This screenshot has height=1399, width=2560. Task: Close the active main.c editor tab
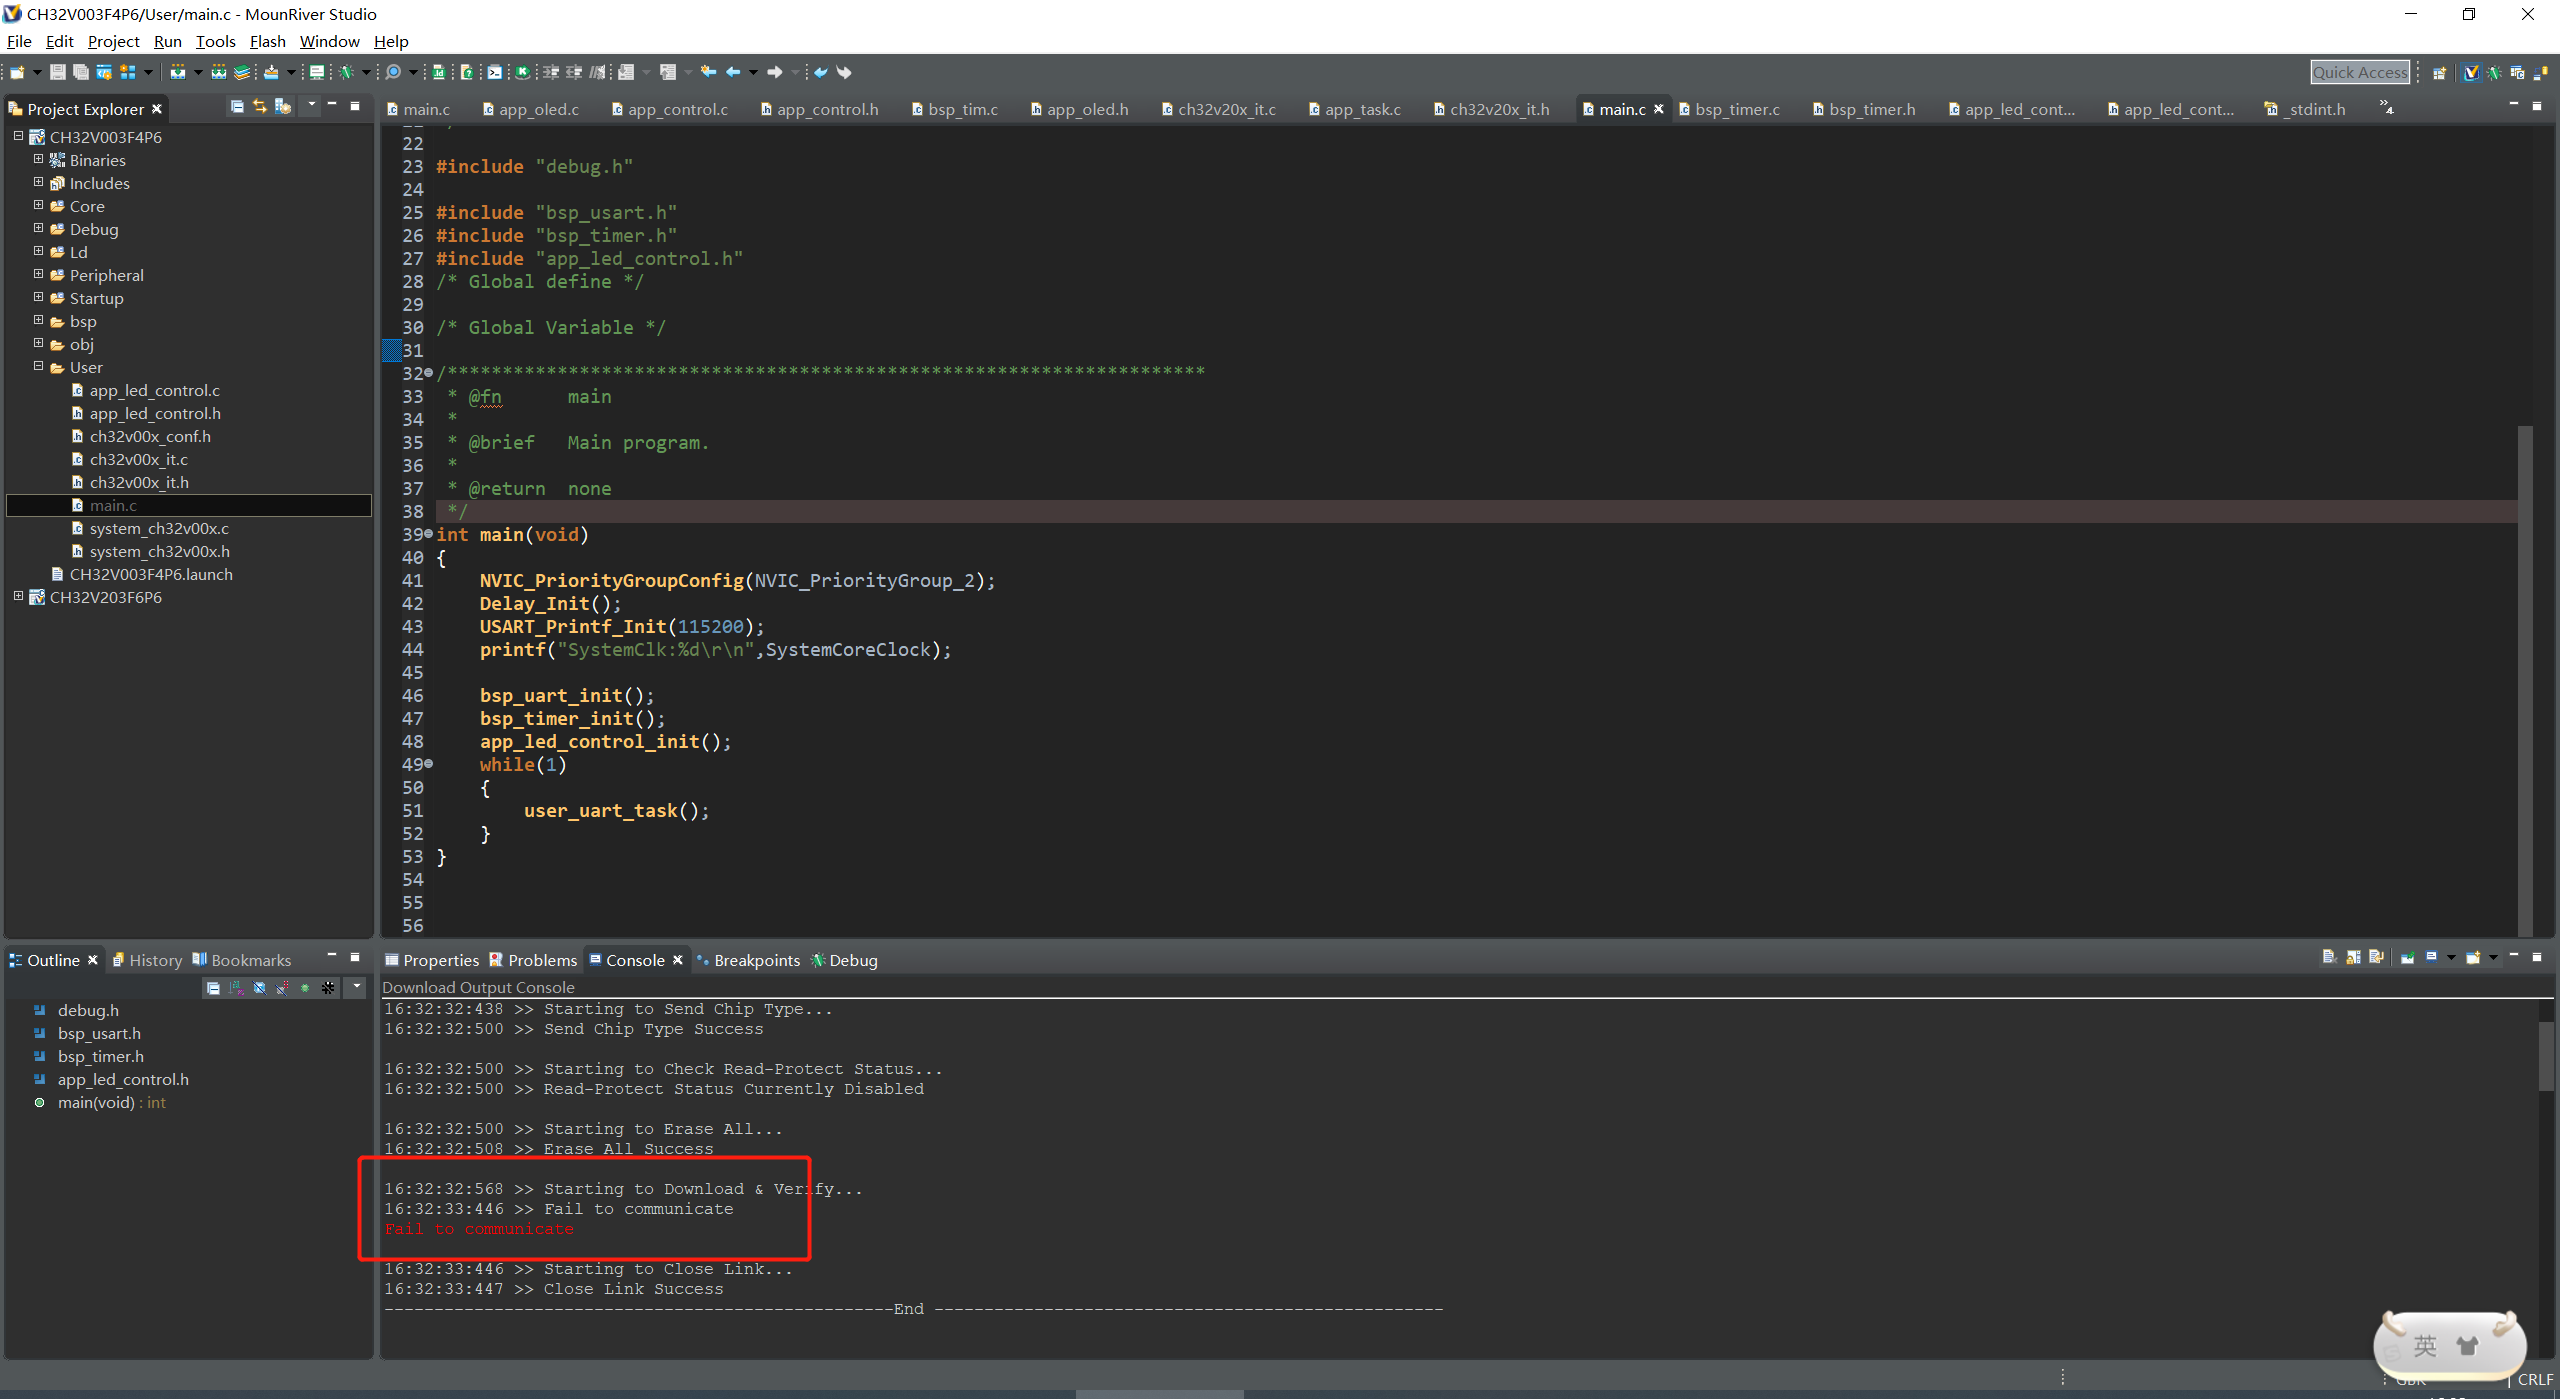click(1659, 109)
